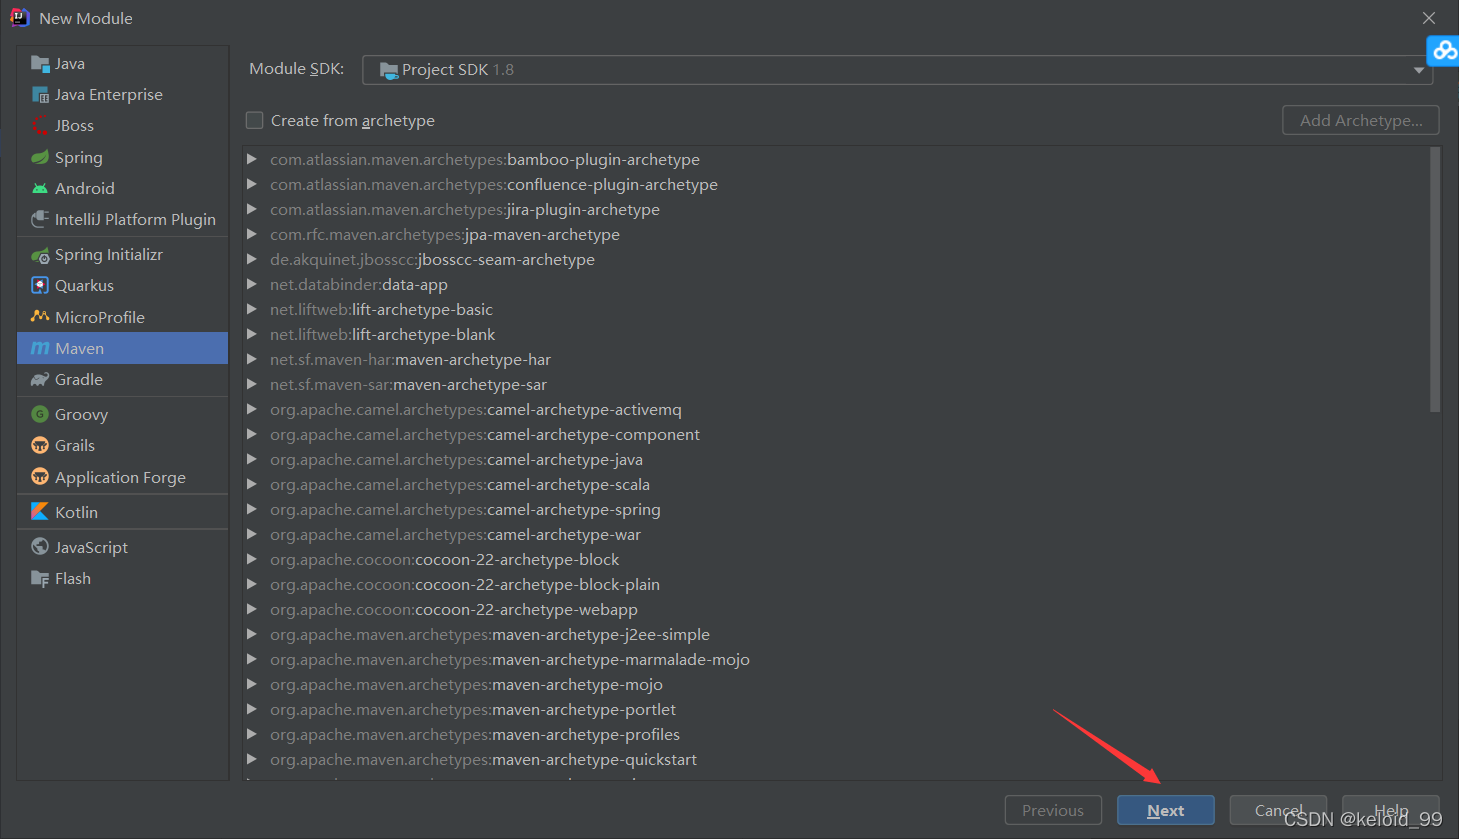Select the Spring Initializr icon
The height and width of the screenshot is (839, 1459).
[40, 255]
